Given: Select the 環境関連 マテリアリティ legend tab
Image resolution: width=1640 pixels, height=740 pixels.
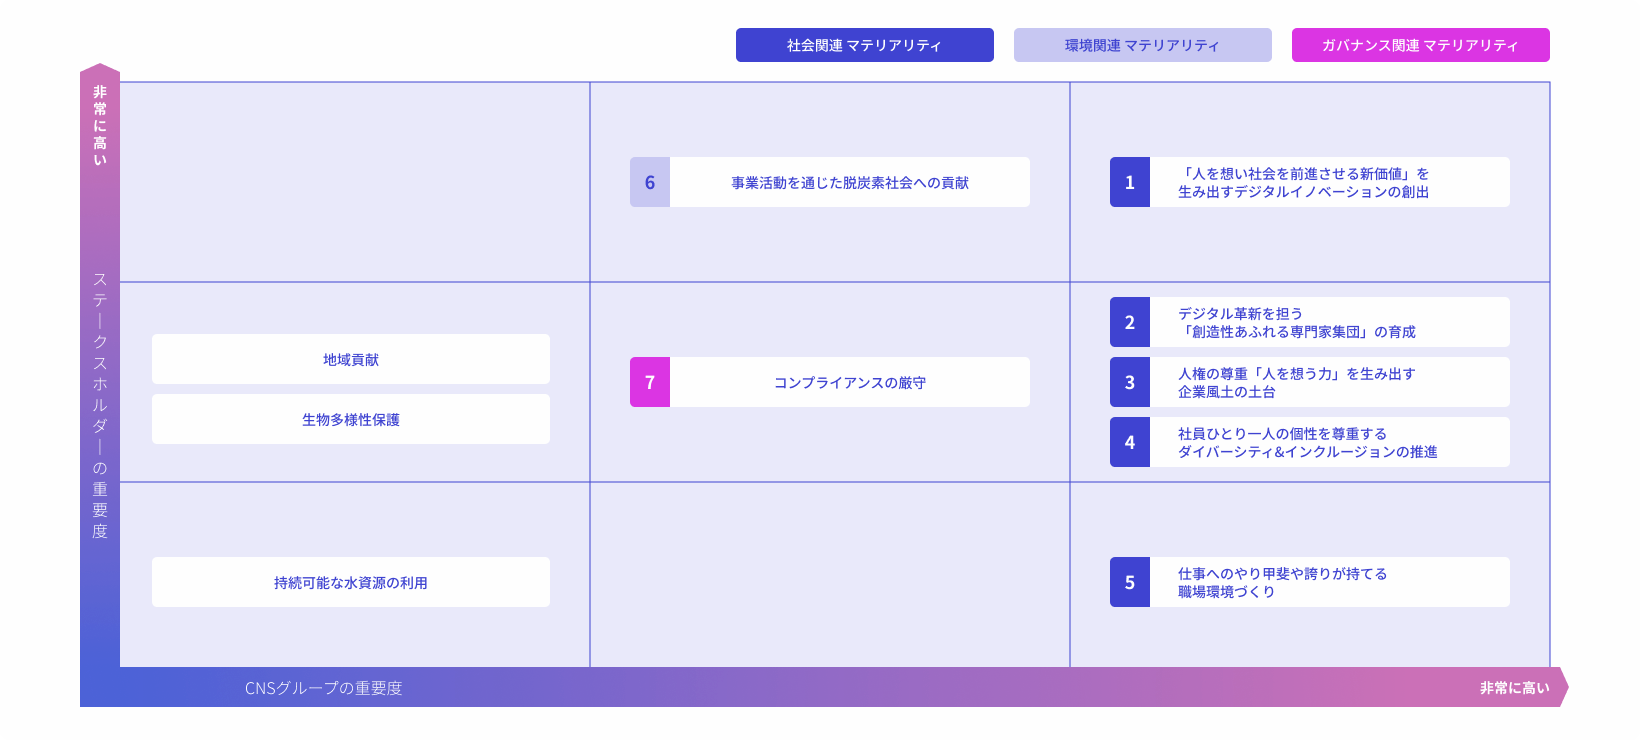Looking at the screenshot, I should click(1142, 45).
